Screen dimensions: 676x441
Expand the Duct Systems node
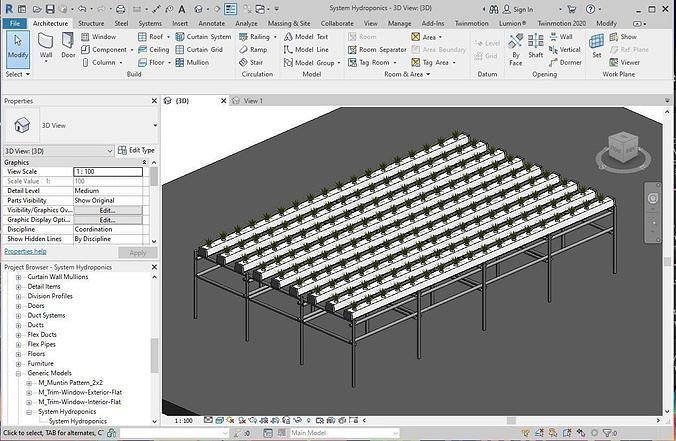coord(19,316)
